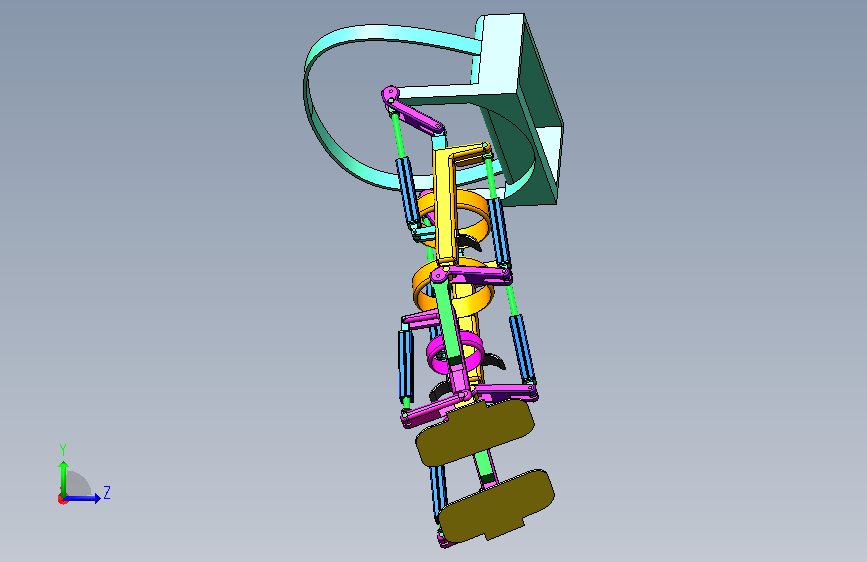The height and width of the screenshot is (562, 867).
Task: Click the green Y axis arrow of triad
Action: (x=64, y=478)
